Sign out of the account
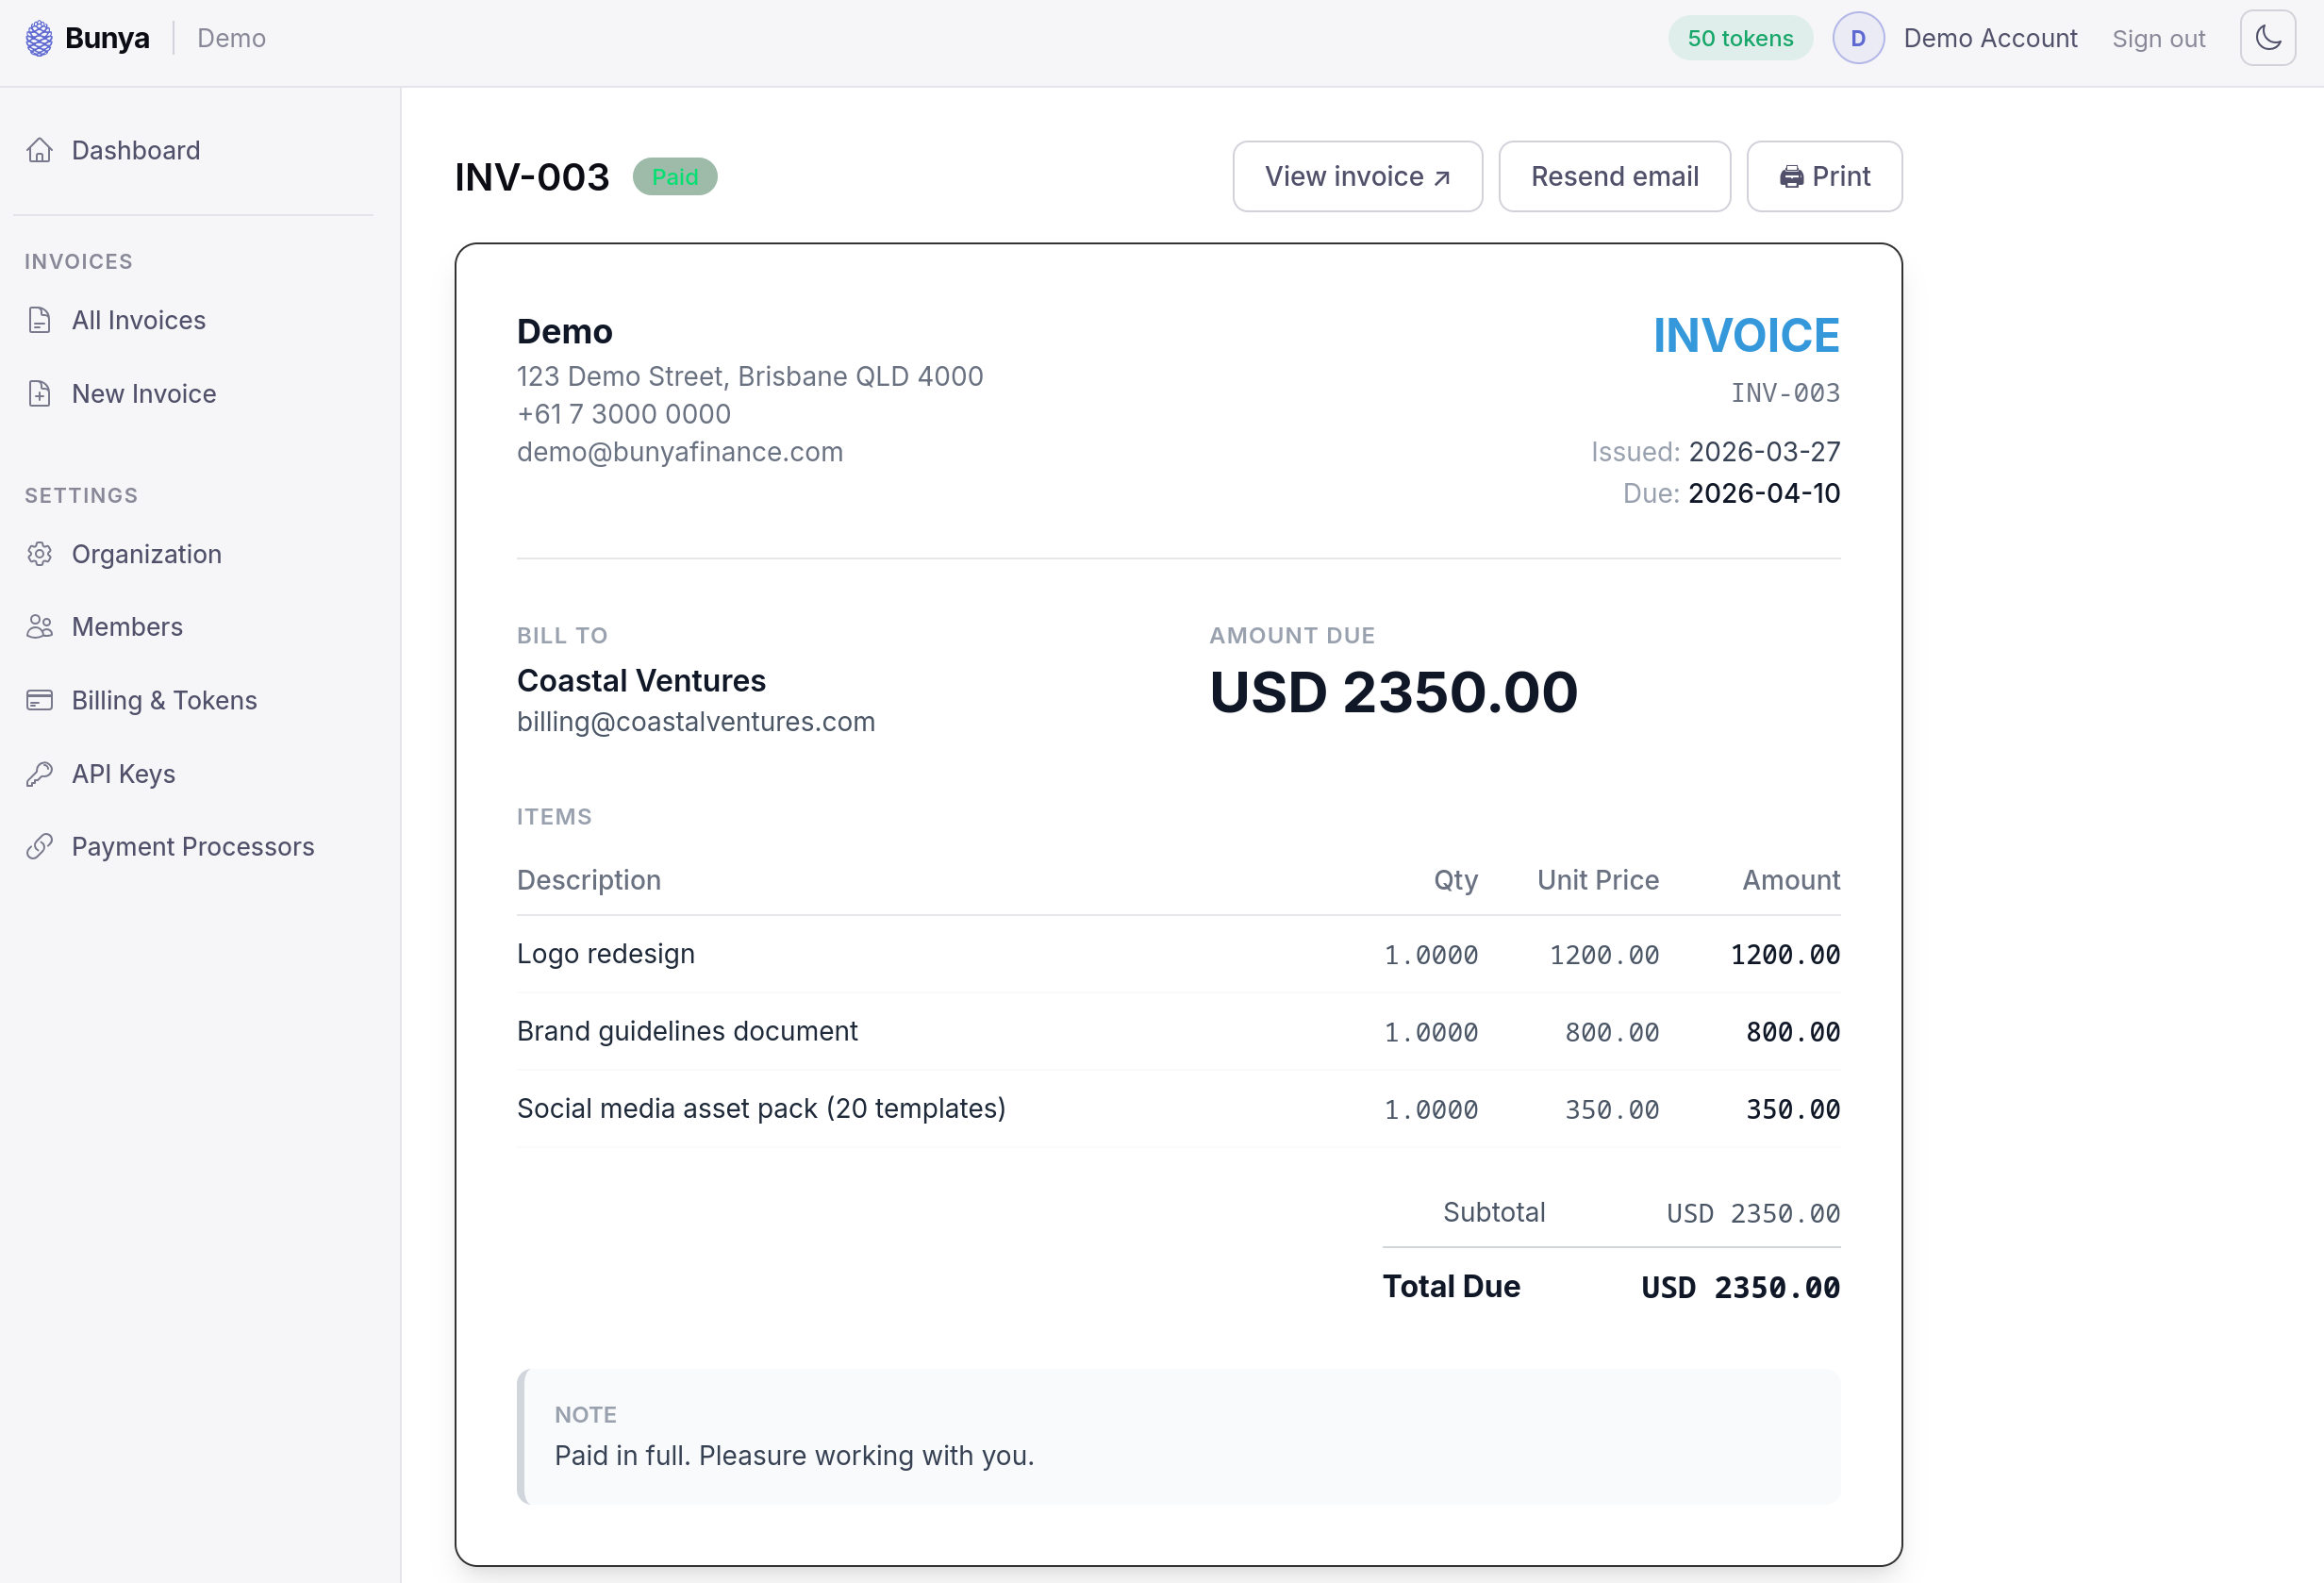The width and height of the screenshot is (2324, 1583). 2158,39
